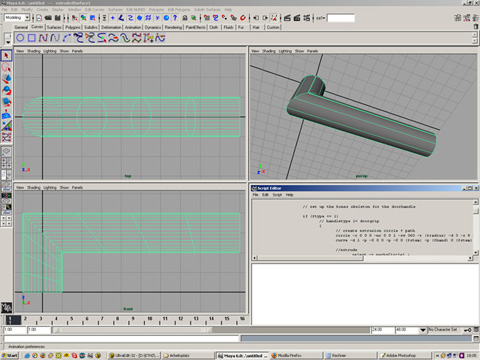Switch to the Polygons shelf tab

pyautogui.click(x=73, y=27)
